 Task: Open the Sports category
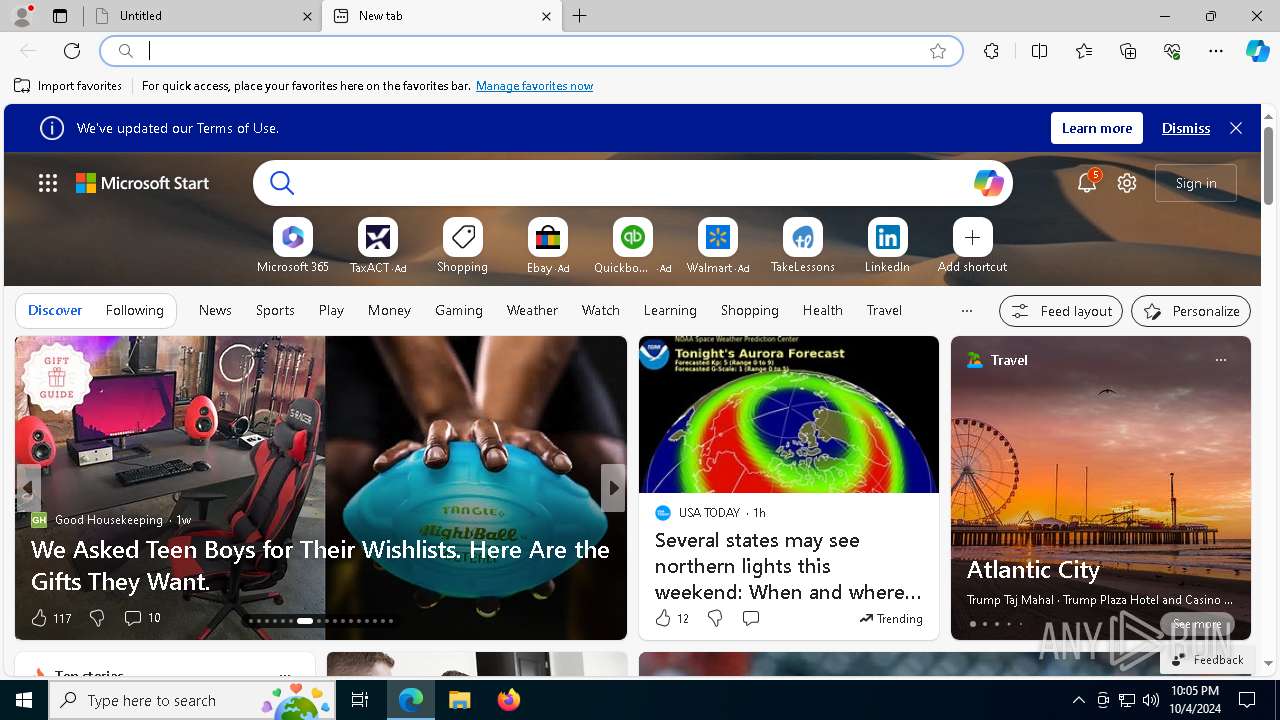pyautogui.click(x=275, y=310)
